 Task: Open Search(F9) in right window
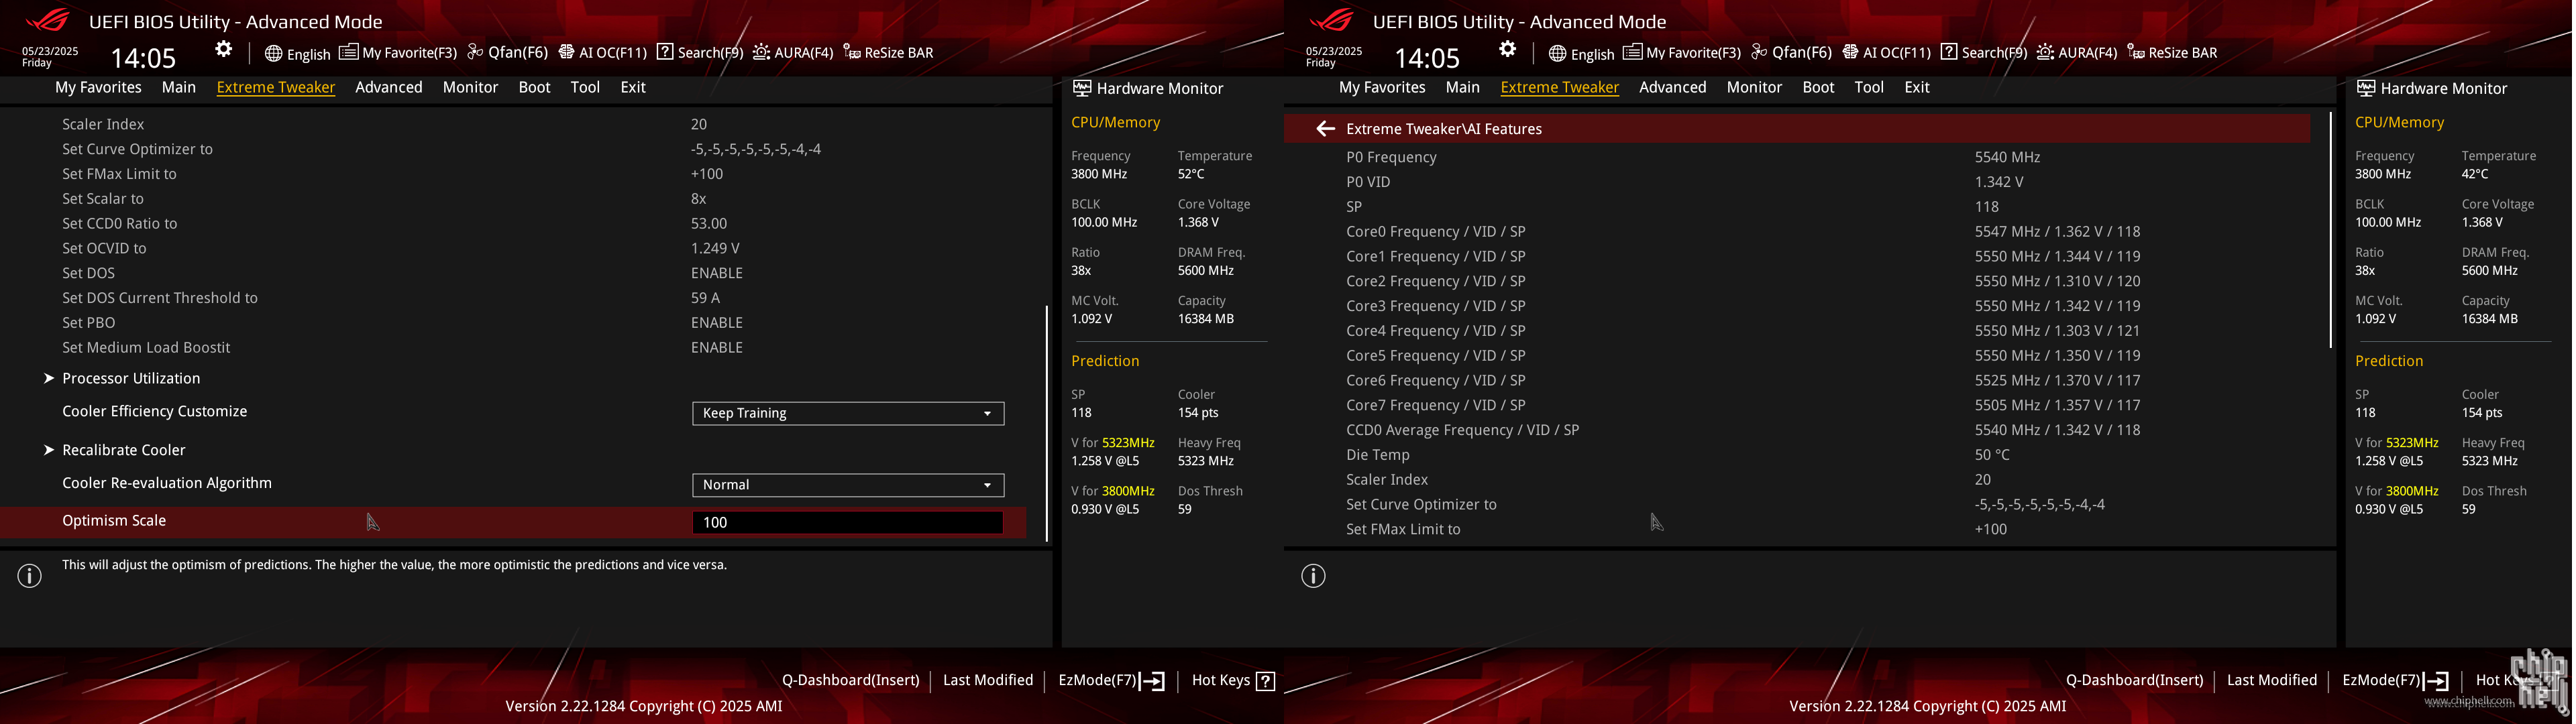tap(1984, 53)
